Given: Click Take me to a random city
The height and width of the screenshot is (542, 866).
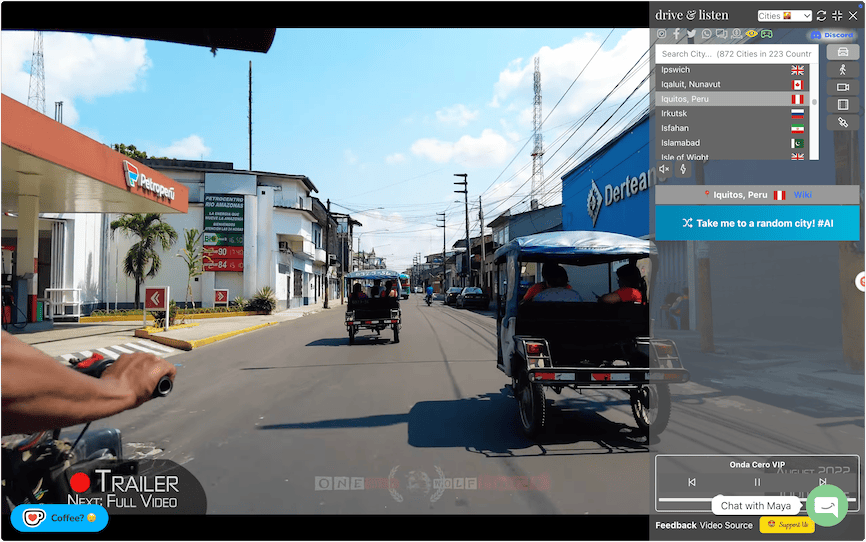Looking at the screenshot, I should (x=757, y=223).
